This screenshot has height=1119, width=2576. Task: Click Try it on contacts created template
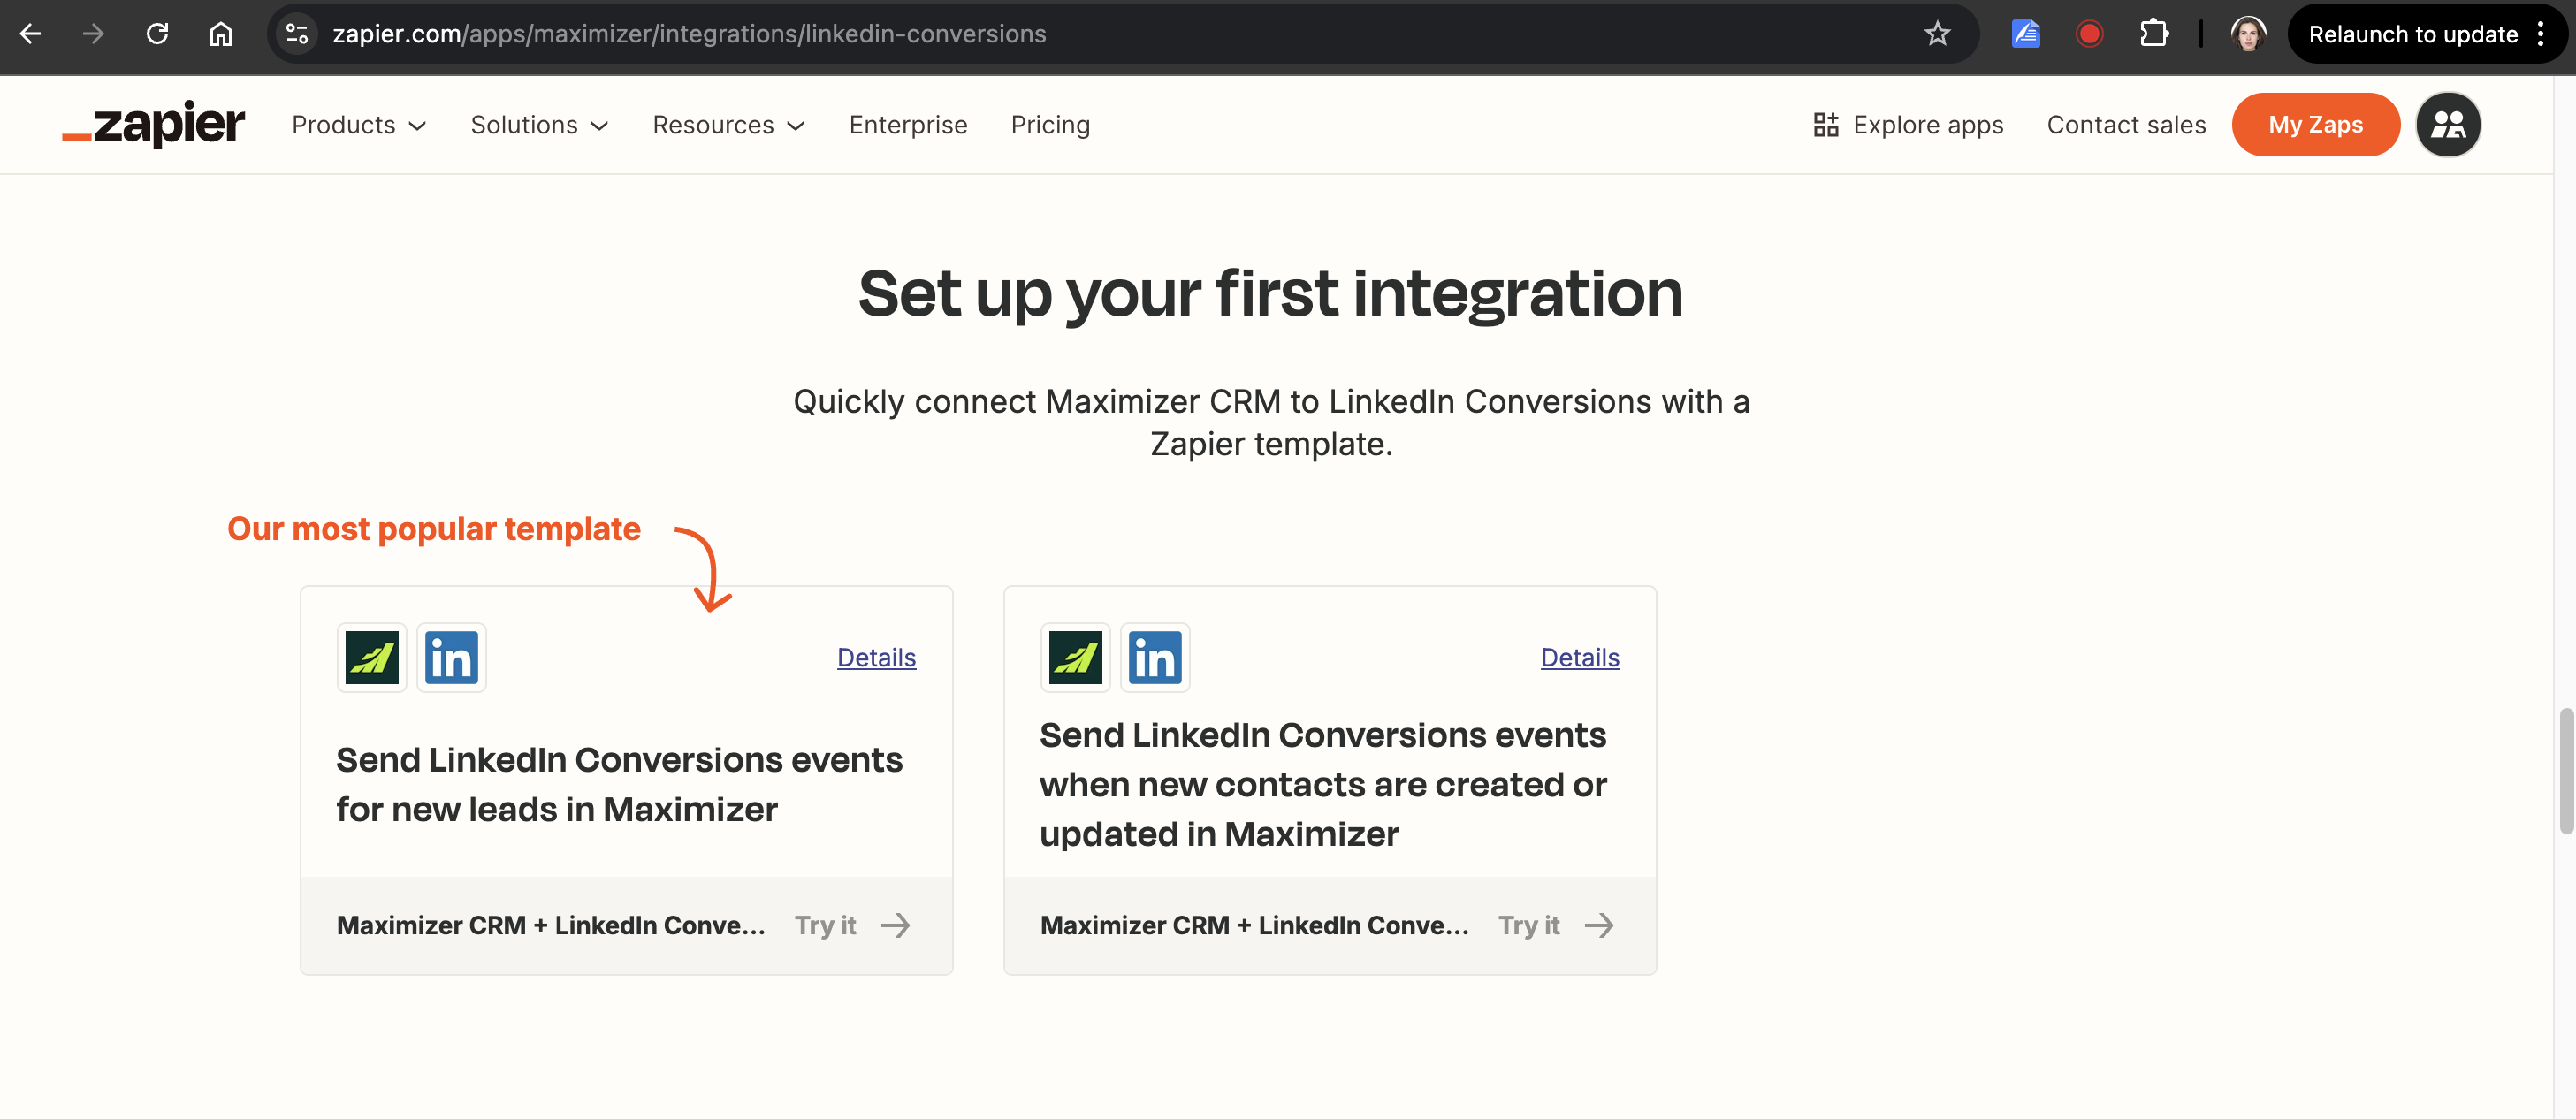[1529, 925]
